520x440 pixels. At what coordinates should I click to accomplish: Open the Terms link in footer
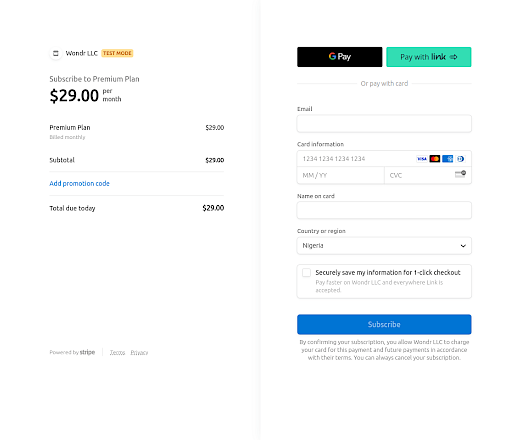(117, 353)
